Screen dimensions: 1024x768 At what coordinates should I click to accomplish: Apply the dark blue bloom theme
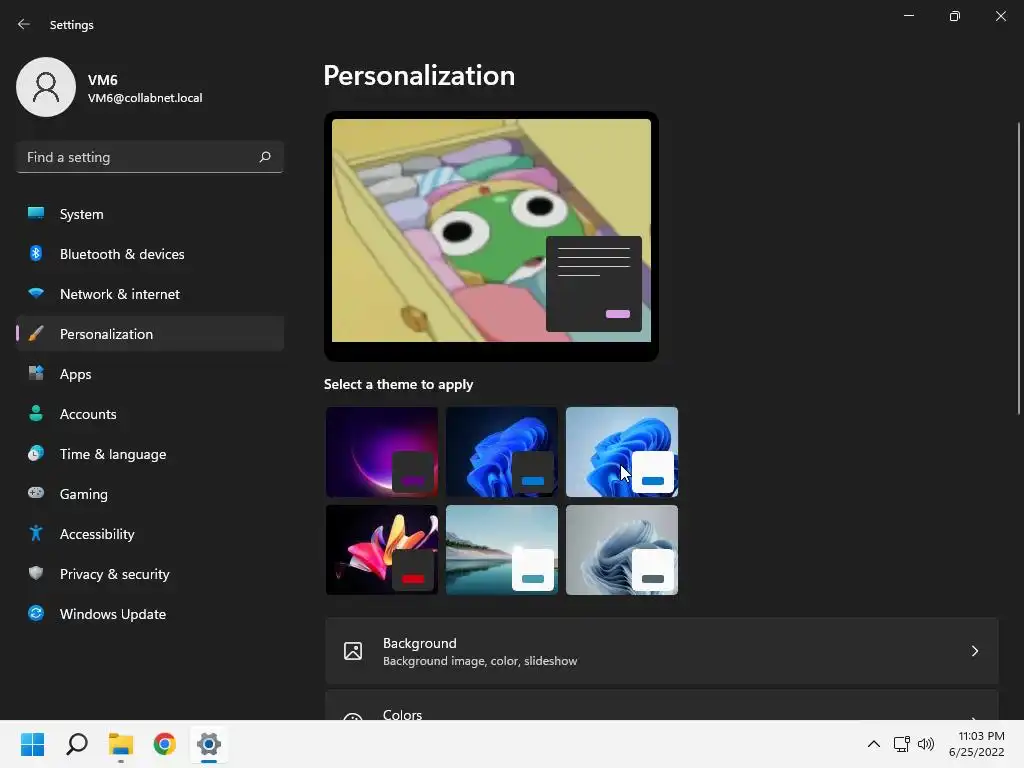click(x=502, y=452)
